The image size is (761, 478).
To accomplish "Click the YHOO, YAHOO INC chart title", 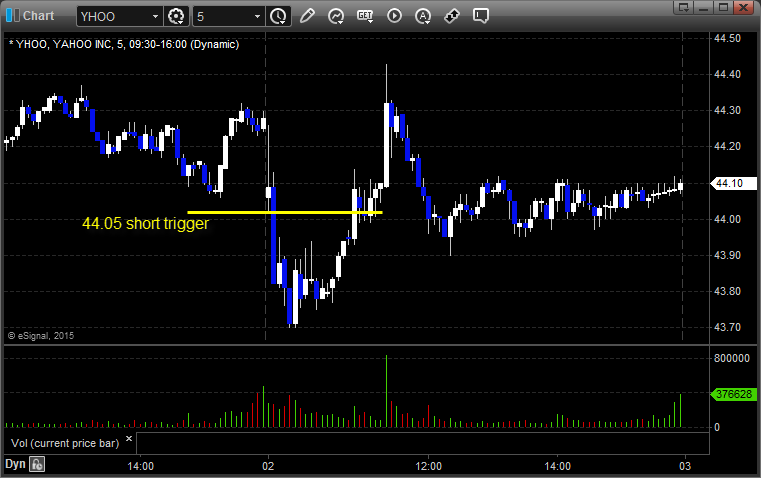I will (124, 44).
